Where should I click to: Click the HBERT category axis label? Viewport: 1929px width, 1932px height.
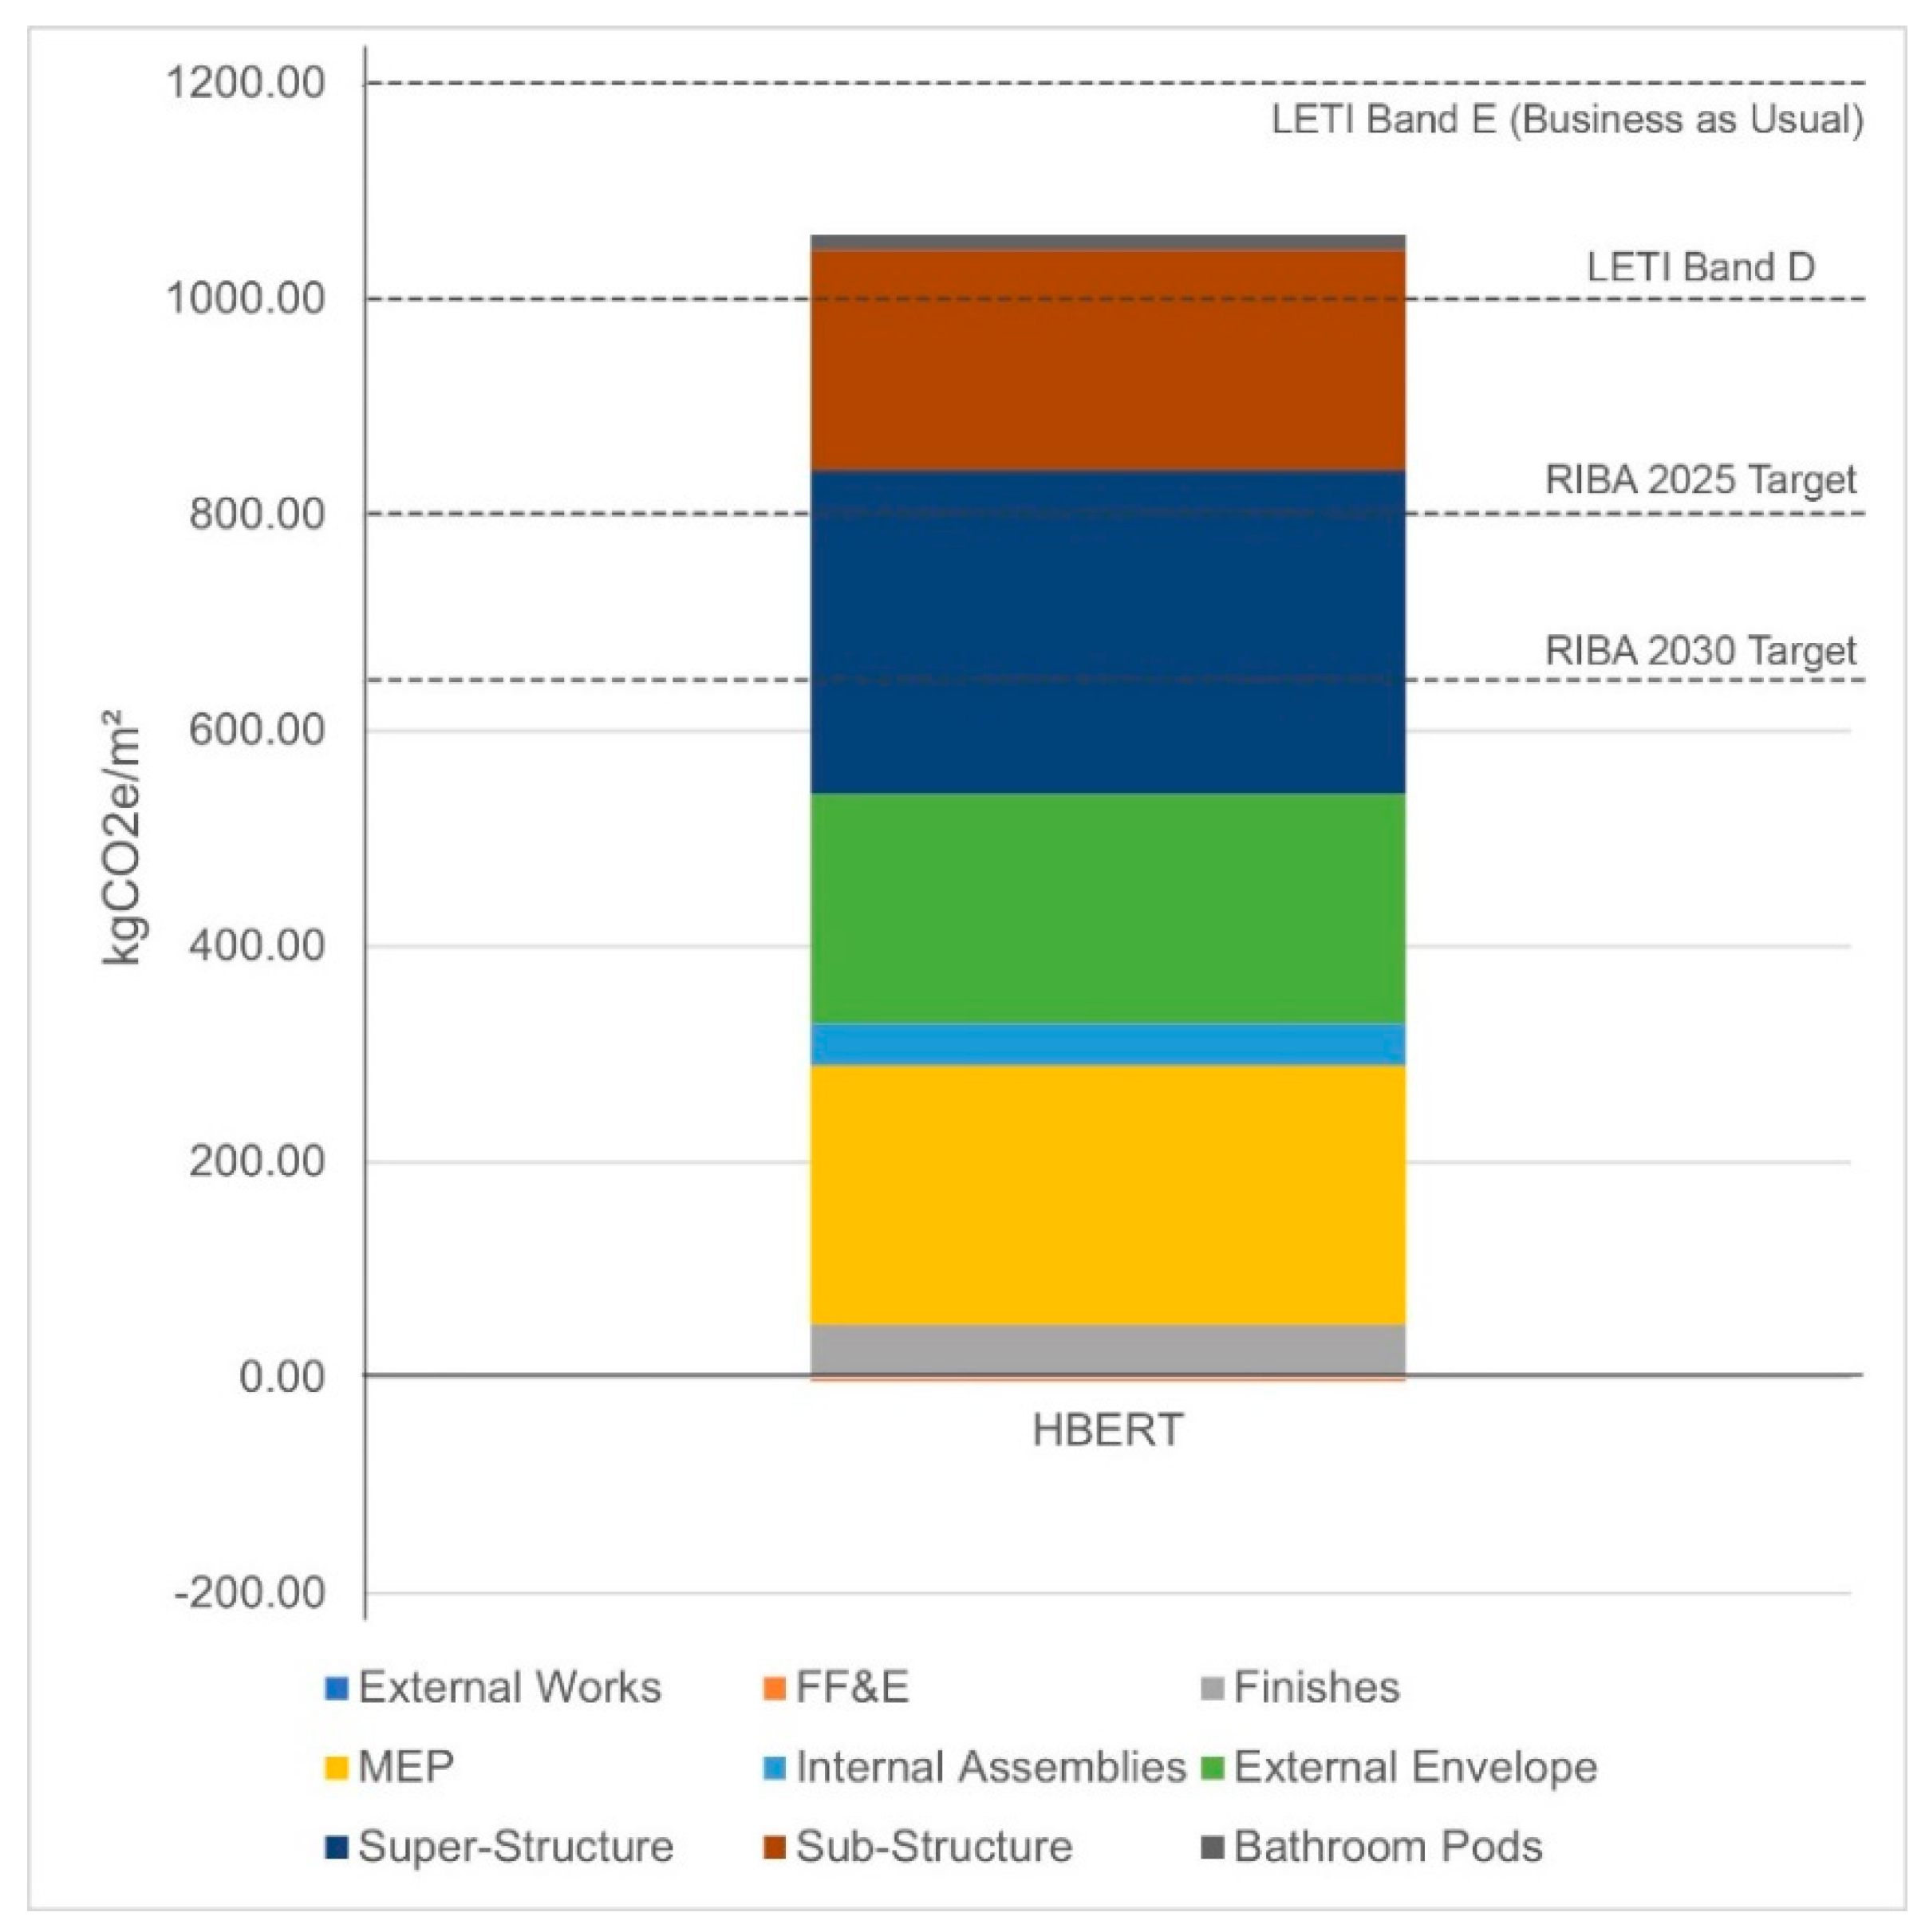click(1107, 1430)
